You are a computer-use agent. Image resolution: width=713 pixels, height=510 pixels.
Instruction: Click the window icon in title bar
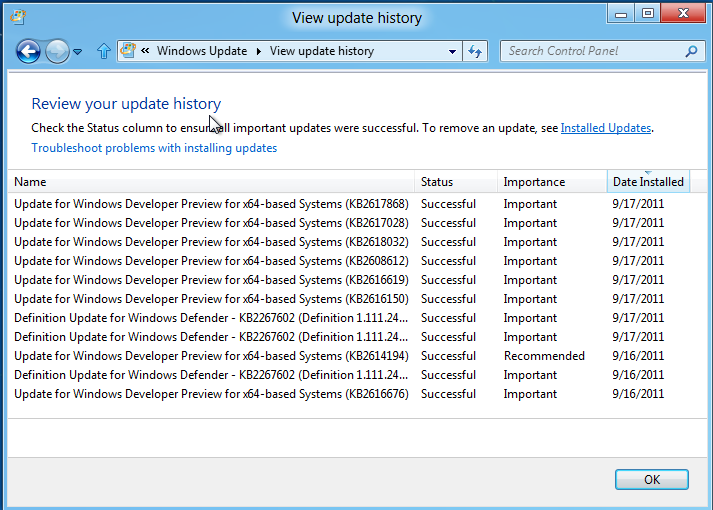click(x=18, y=17)
